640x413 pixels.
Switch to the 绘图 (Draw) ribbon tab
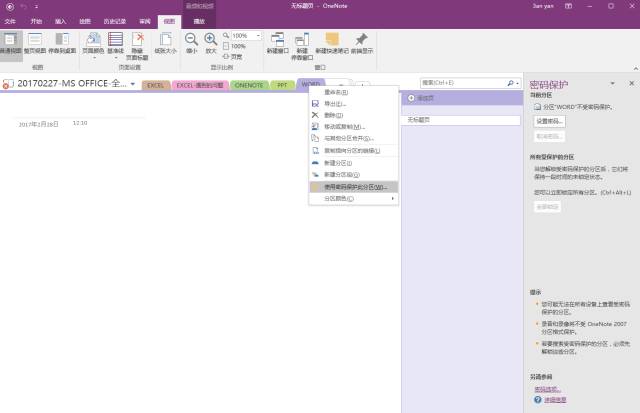(84, 21)
